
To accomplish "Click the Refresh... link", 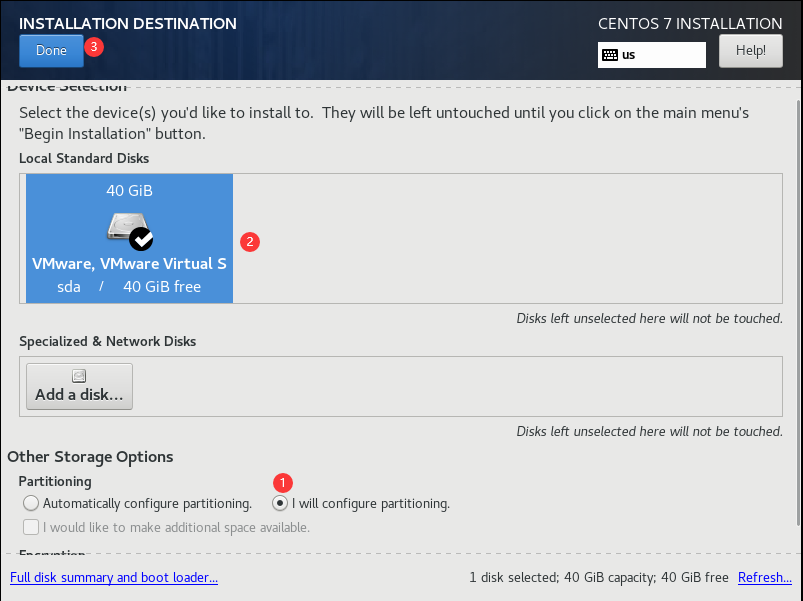I will coord(765,577).
